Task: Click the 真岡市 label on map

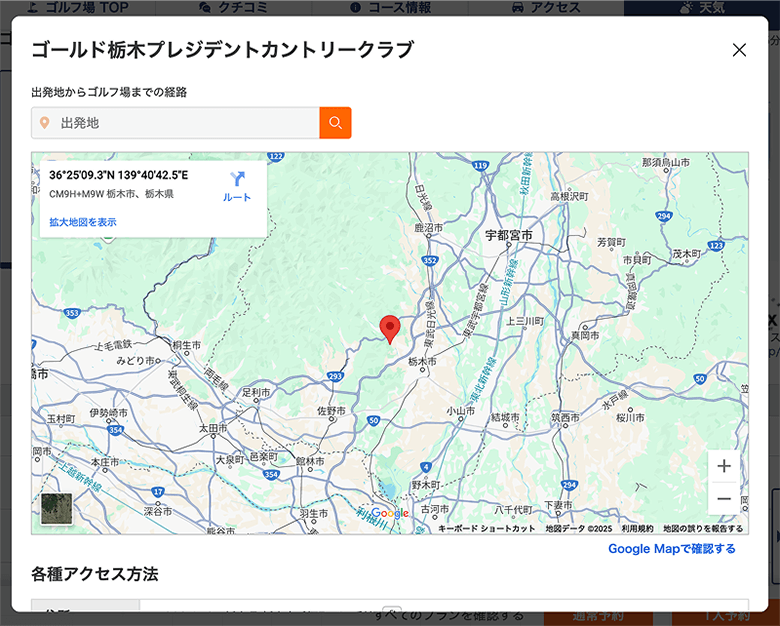Action: (585, 335)
